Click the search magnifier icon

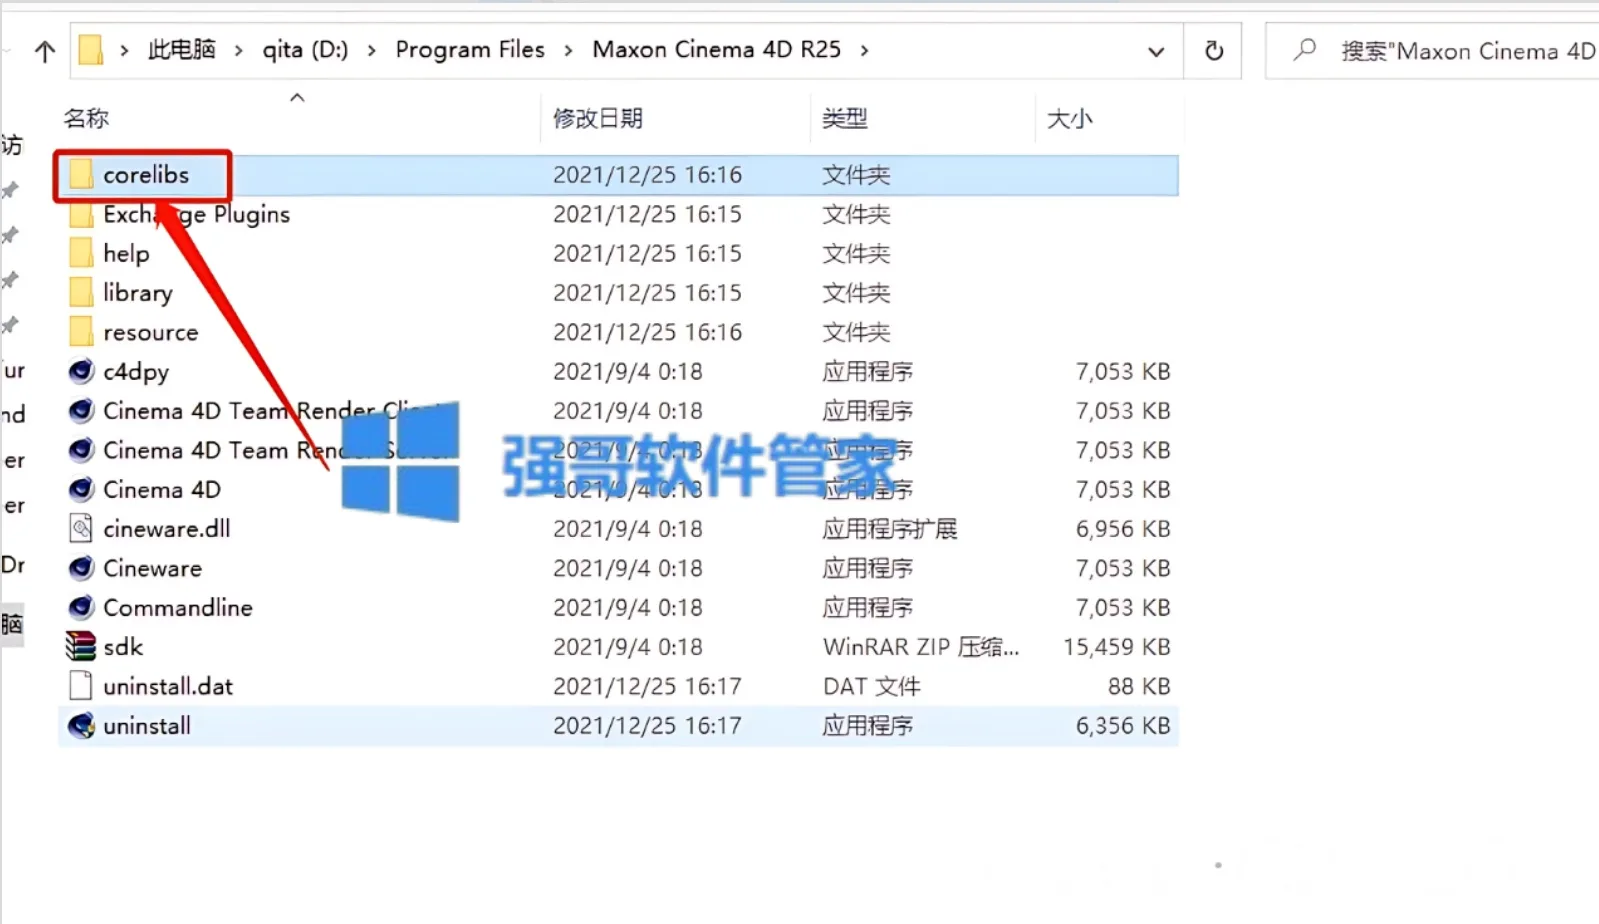point(1304,50)
